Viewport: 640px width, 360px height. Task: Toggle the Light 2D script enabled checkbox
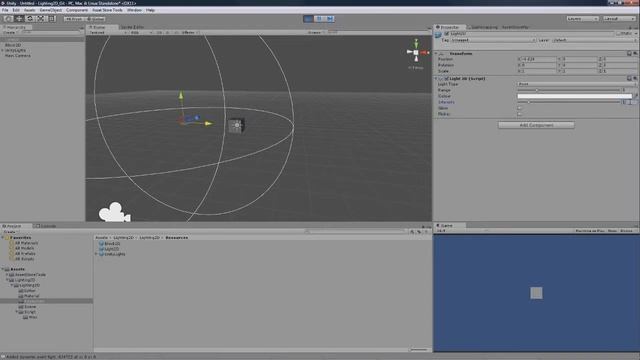447,78
